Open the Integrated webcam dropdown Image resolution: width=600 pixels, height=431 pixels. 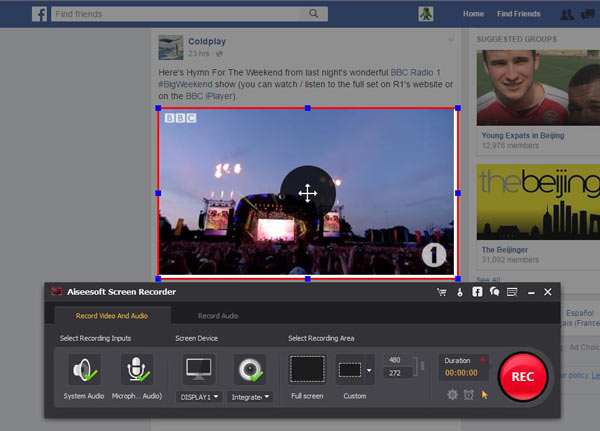coord(250,397)
